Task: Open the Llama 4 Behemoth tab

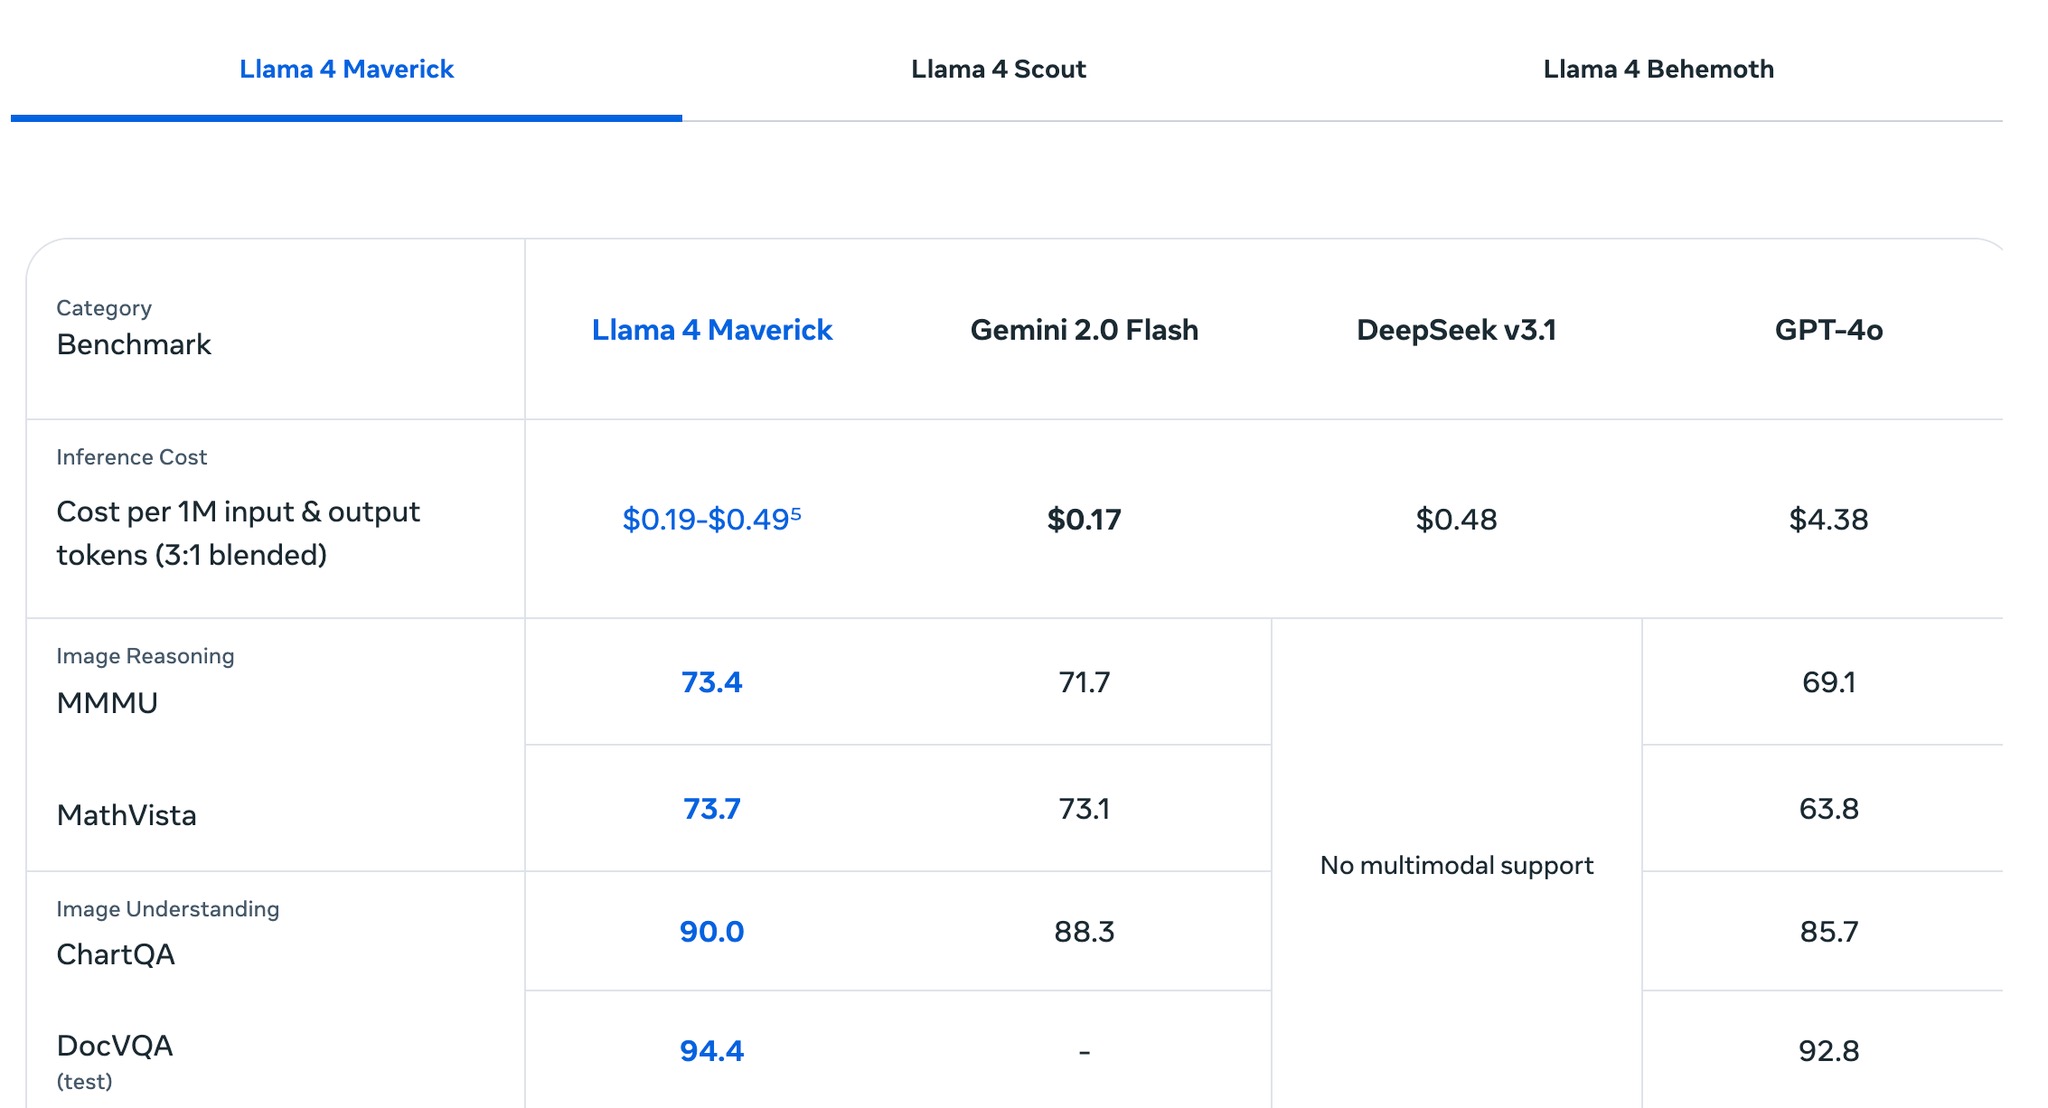Action: 1657,69
